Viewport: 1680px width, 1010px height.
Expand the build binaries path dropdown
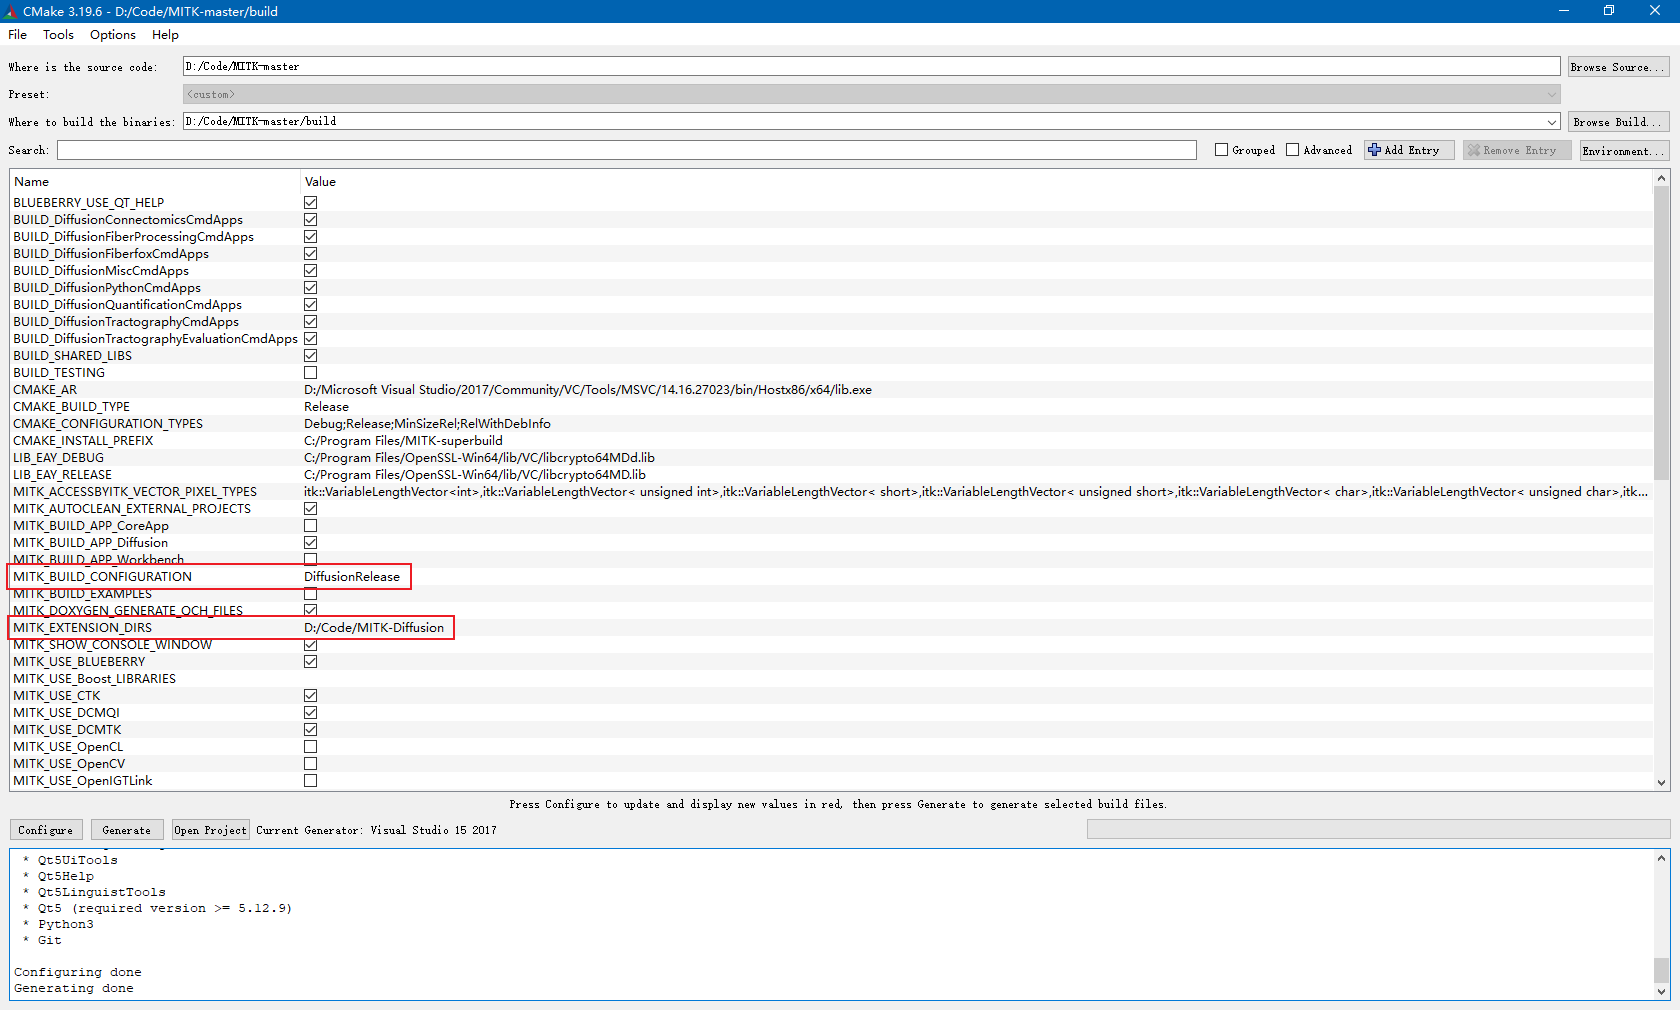pos(1552,122)
